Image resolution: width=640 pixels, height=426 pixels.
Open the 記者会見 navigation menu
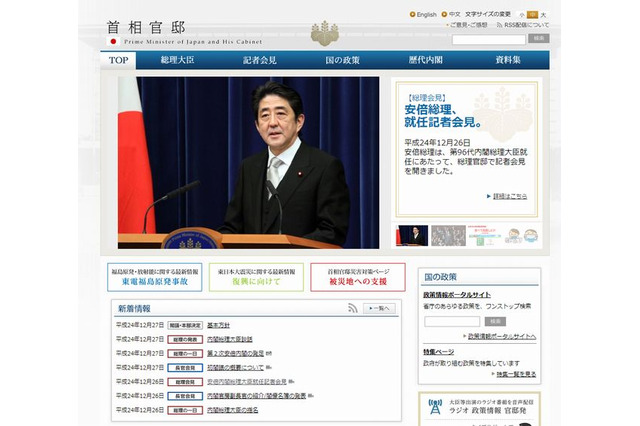click(260, 60)
